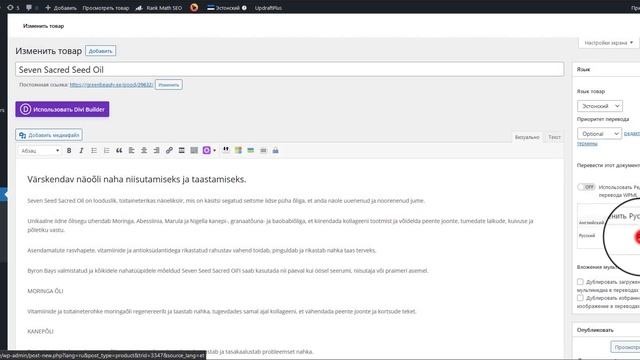Viewport: 640px width, 360px height.
Task: Toggle bold formatting in editor toolbar
Action: point(69,151)
